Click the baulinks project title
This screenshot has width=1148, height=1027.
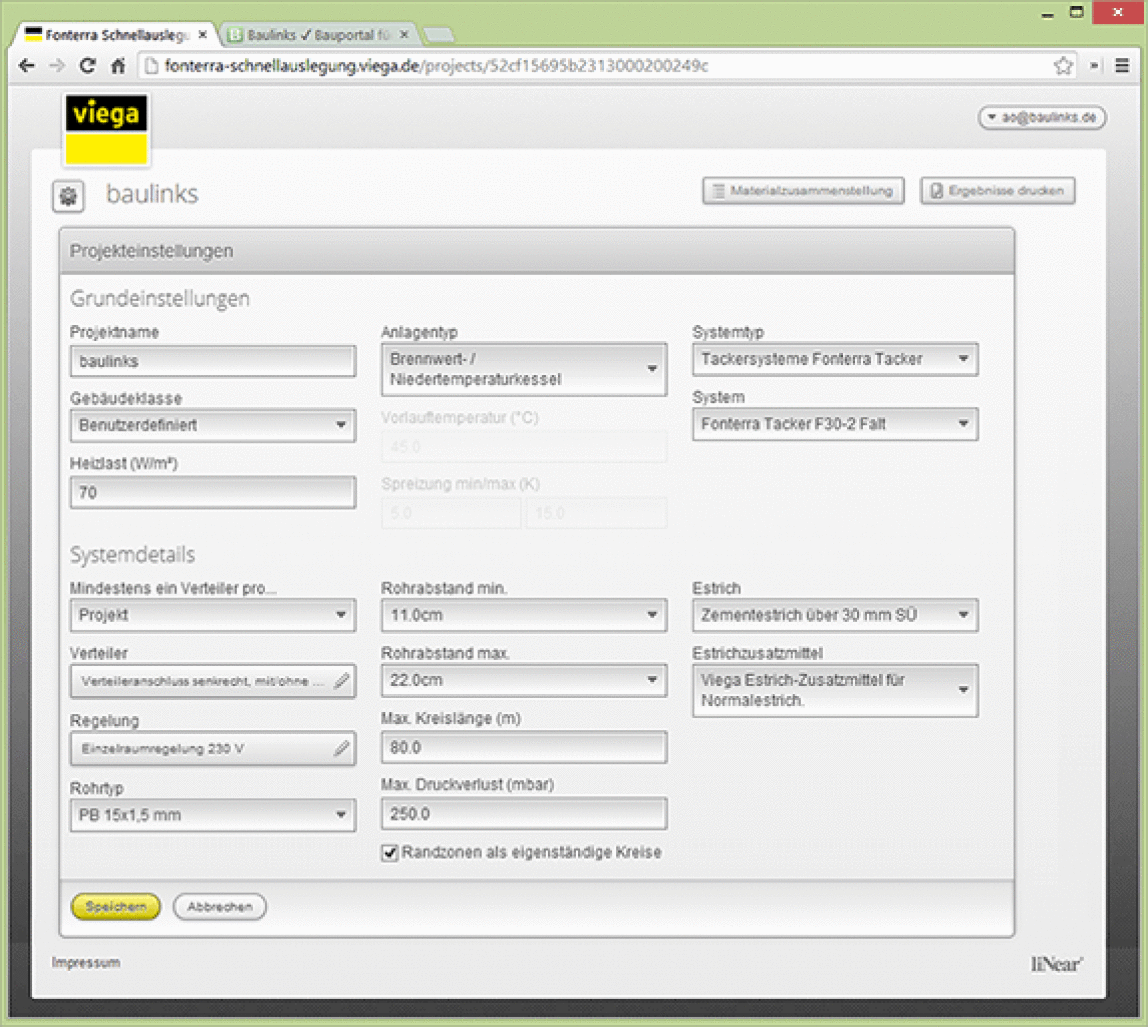coord(152,194)
